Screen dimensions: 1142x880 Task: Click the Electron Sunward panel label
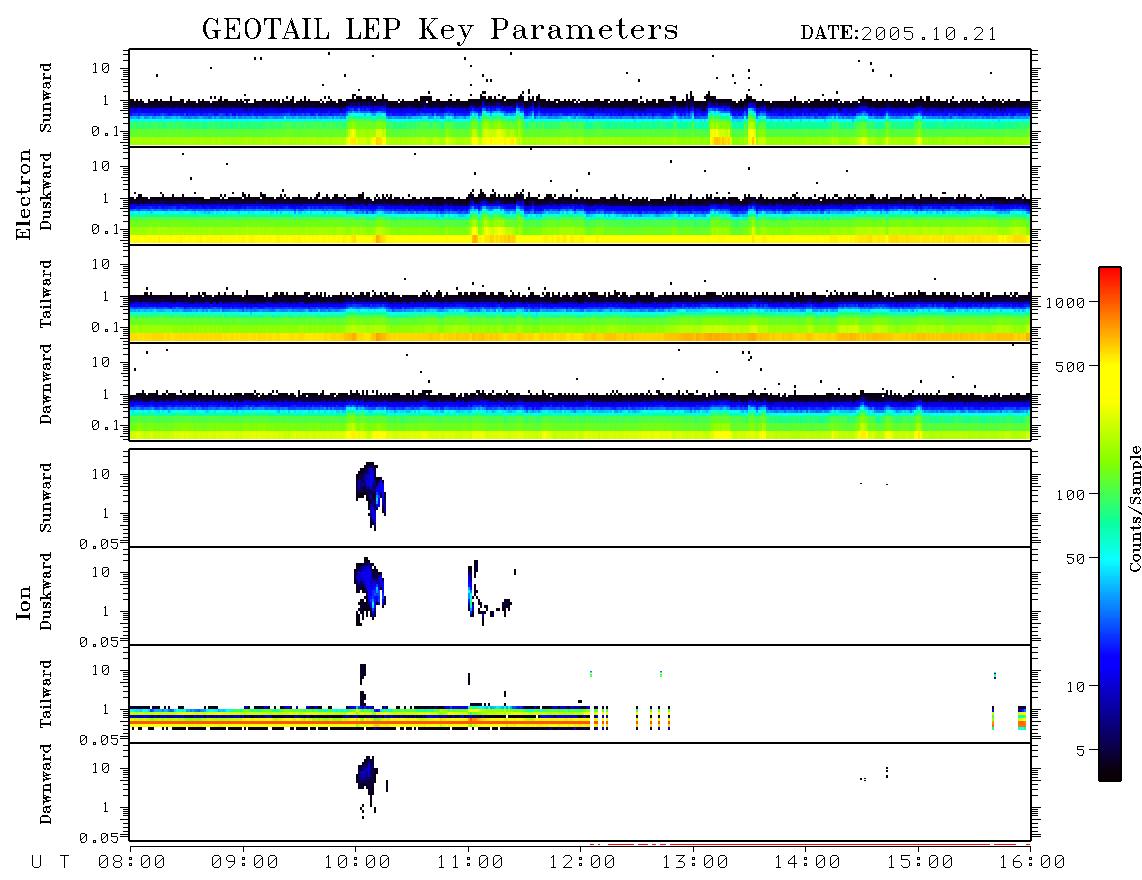click(x=46, y=98)
